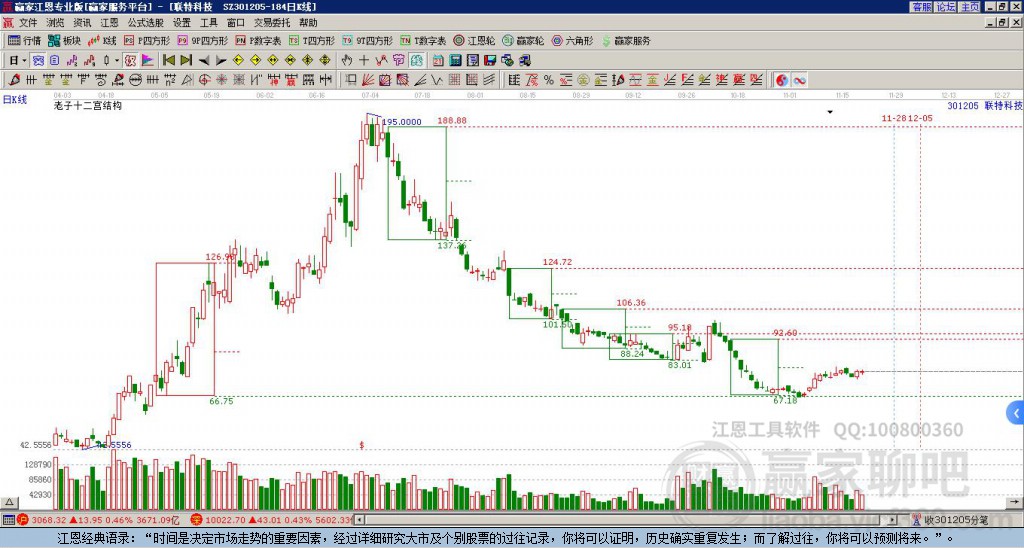The height and width of the screenshot is (548, 1024).
Task: Open the calendar icon in toolbar
Action: click(x=438, y=61)
